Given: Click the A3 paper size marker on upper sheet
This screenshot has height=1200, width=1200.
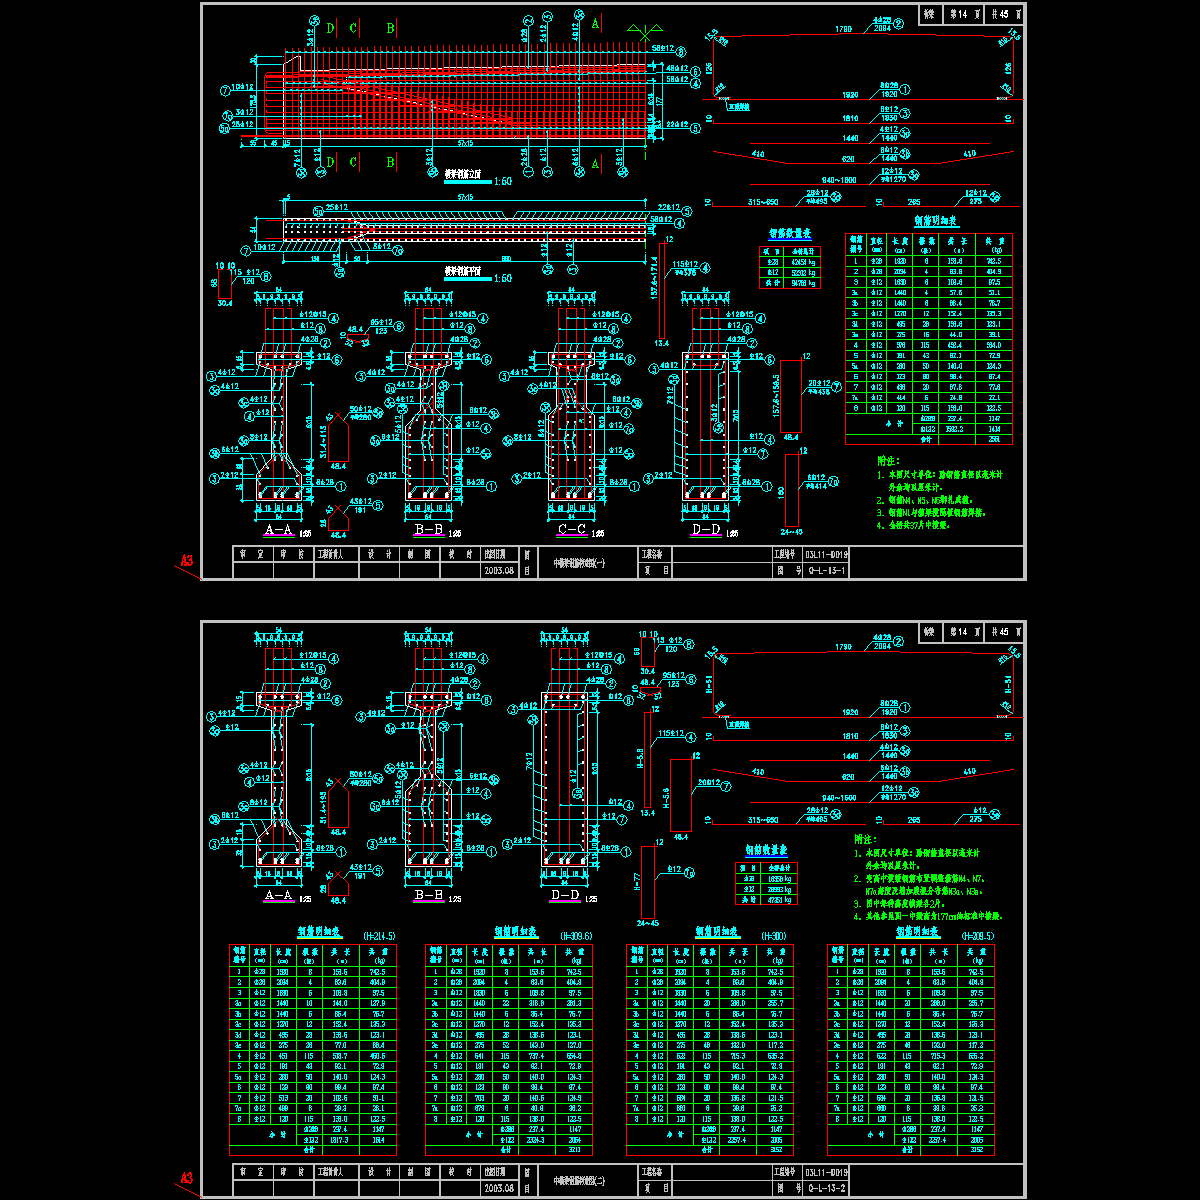Looking at the screenshot, I should point(185,563).
